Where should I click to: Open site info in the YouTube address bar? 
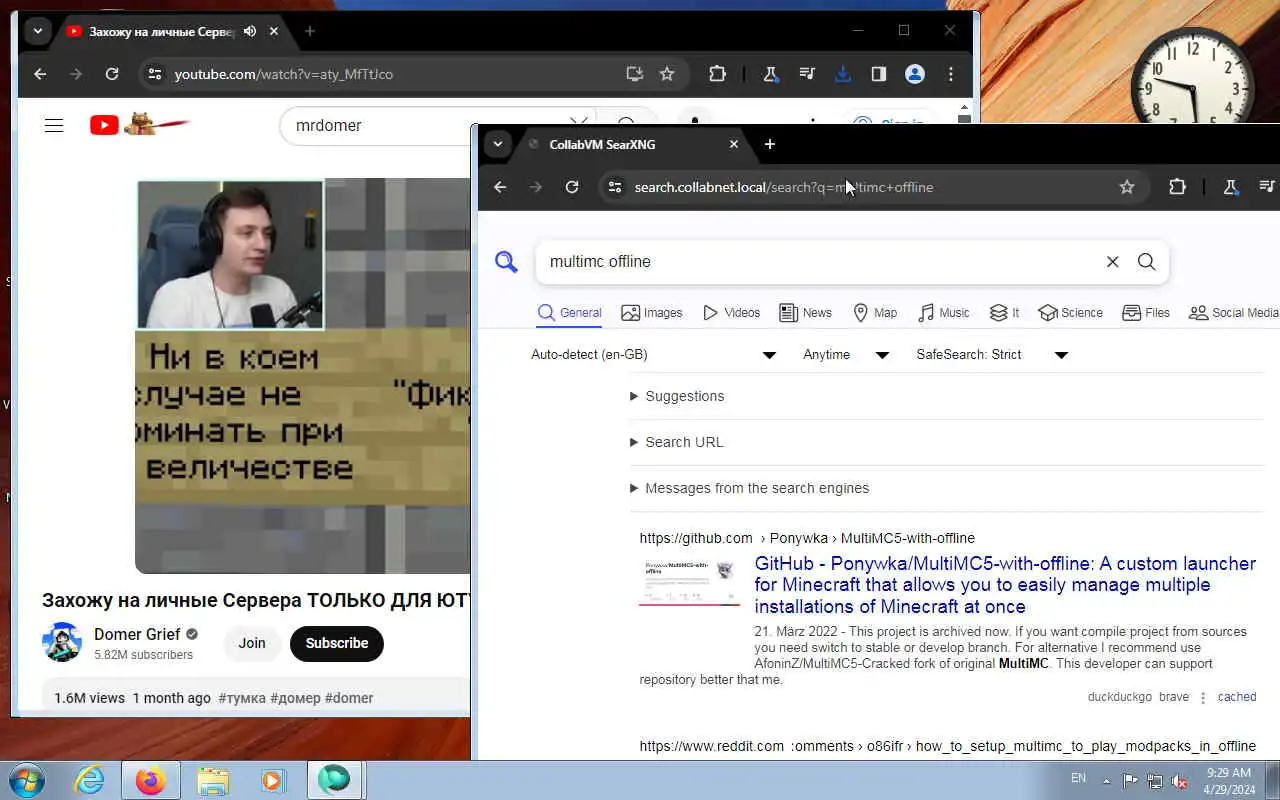tap(153, 74)
